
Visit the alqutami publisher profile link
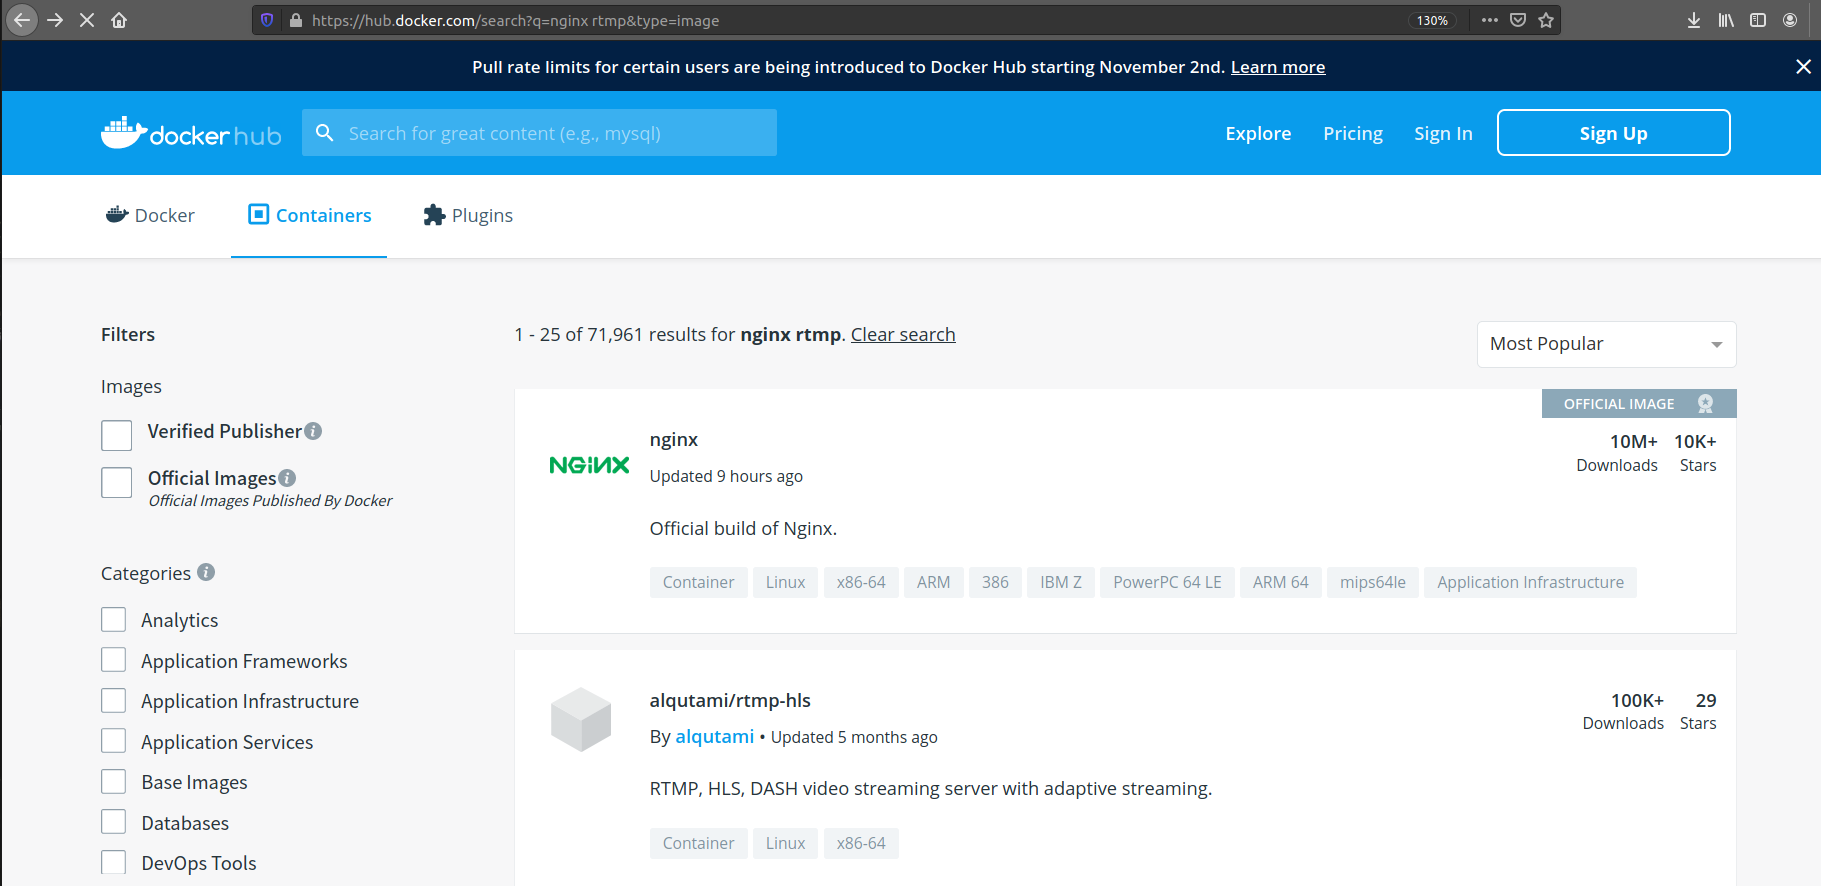[x=714, y=736]
